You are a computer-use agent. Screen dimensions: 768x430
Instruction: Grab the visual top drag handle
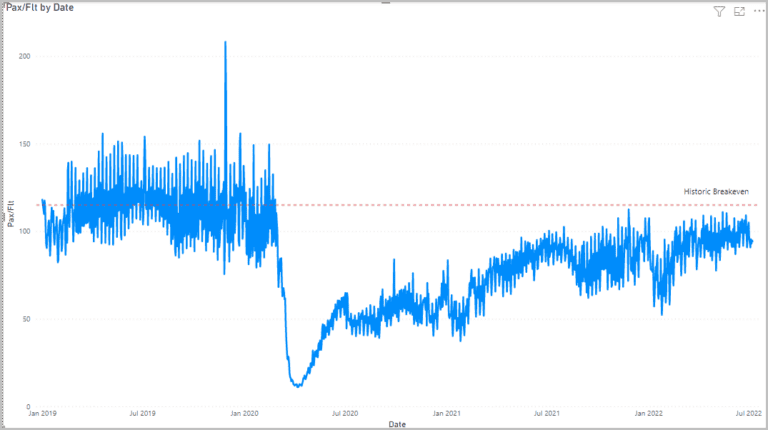386,2
